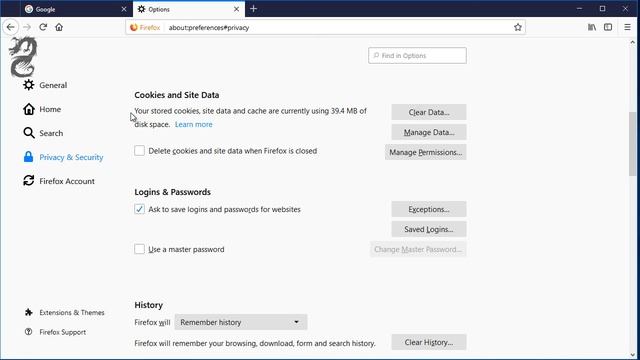Bookmark this page with the star
The height and width of the screenshot is (360, 640).
click(518, 27)
